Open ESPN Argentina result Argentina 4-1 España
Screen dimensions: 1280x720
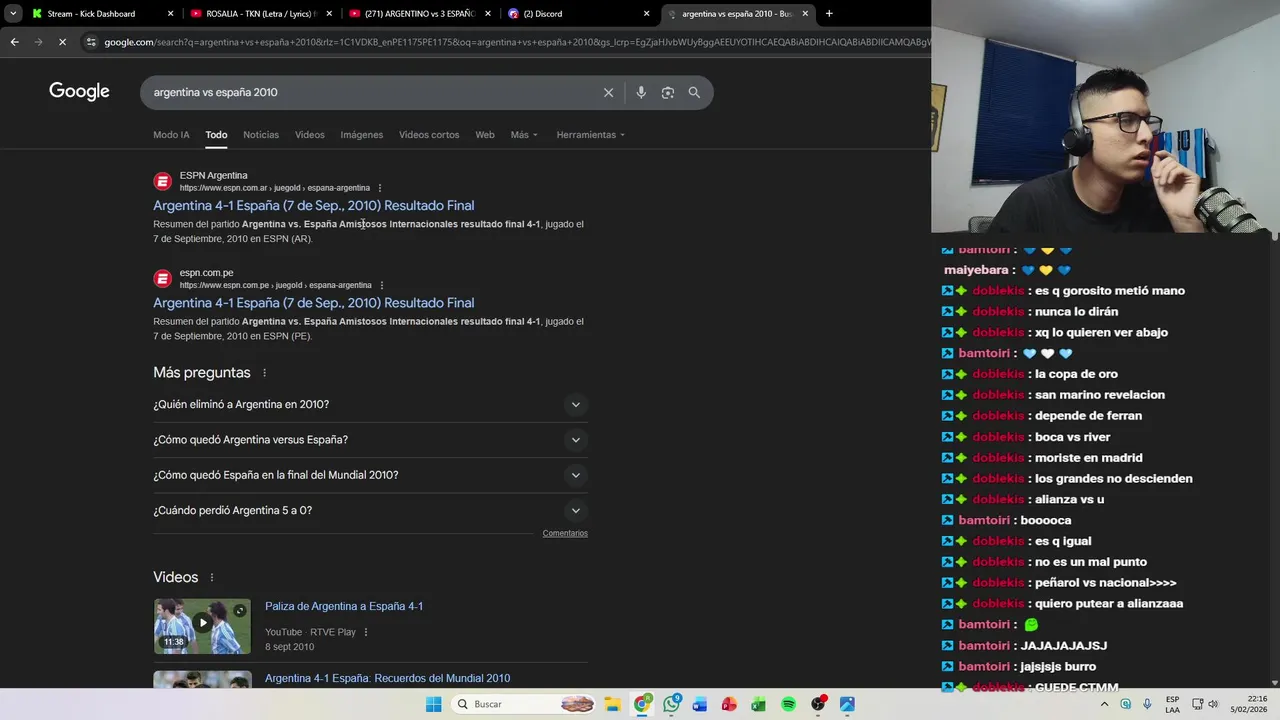(314, 206)
